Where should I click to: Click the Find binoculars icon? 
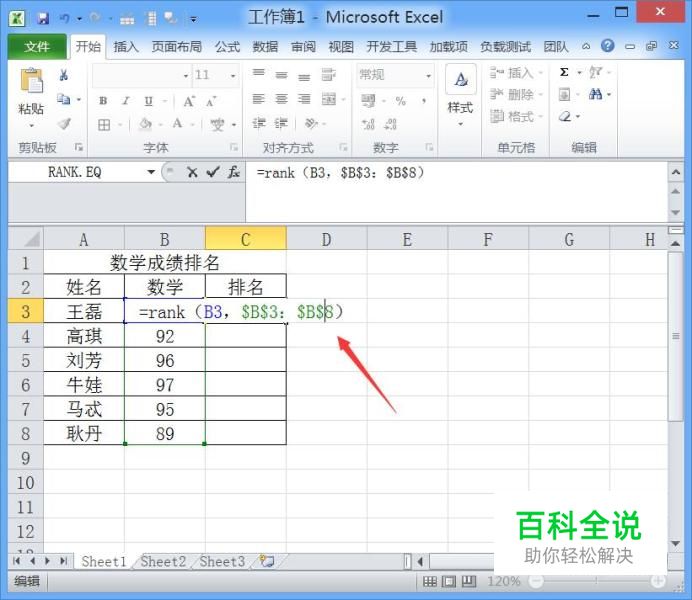pos(595,94)
